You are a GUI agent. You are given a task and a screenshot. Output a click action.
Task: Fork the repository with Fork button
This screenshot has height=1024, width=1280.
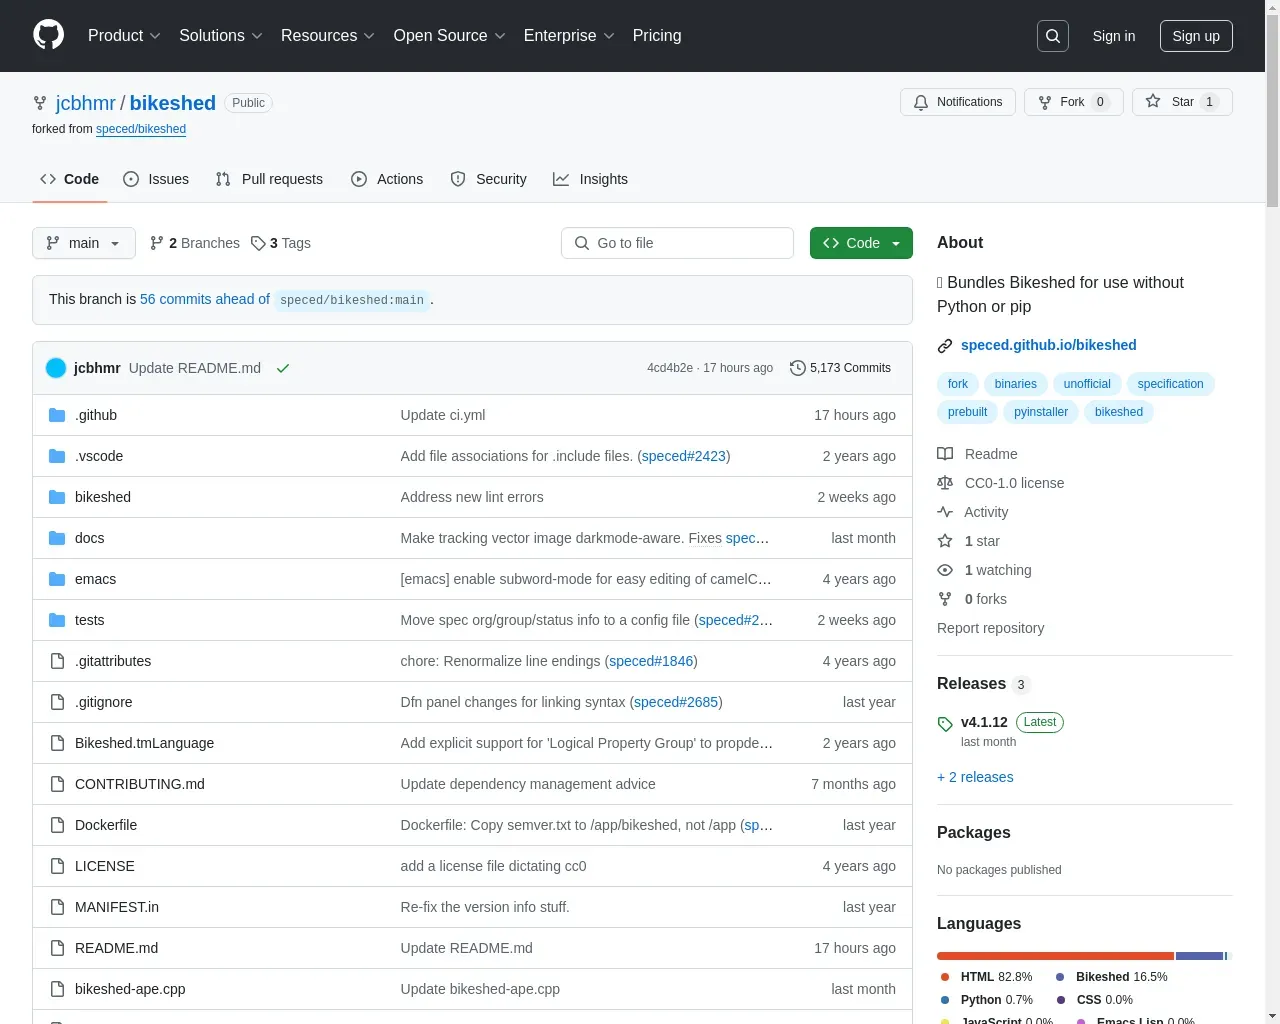[x=1073, y=102]
